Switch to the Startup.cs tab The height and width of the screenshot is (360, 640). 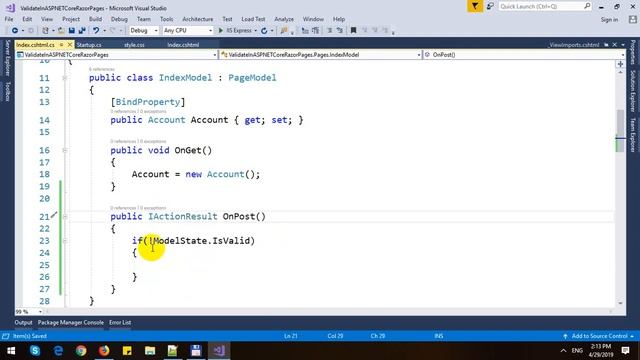pos(89,45)
